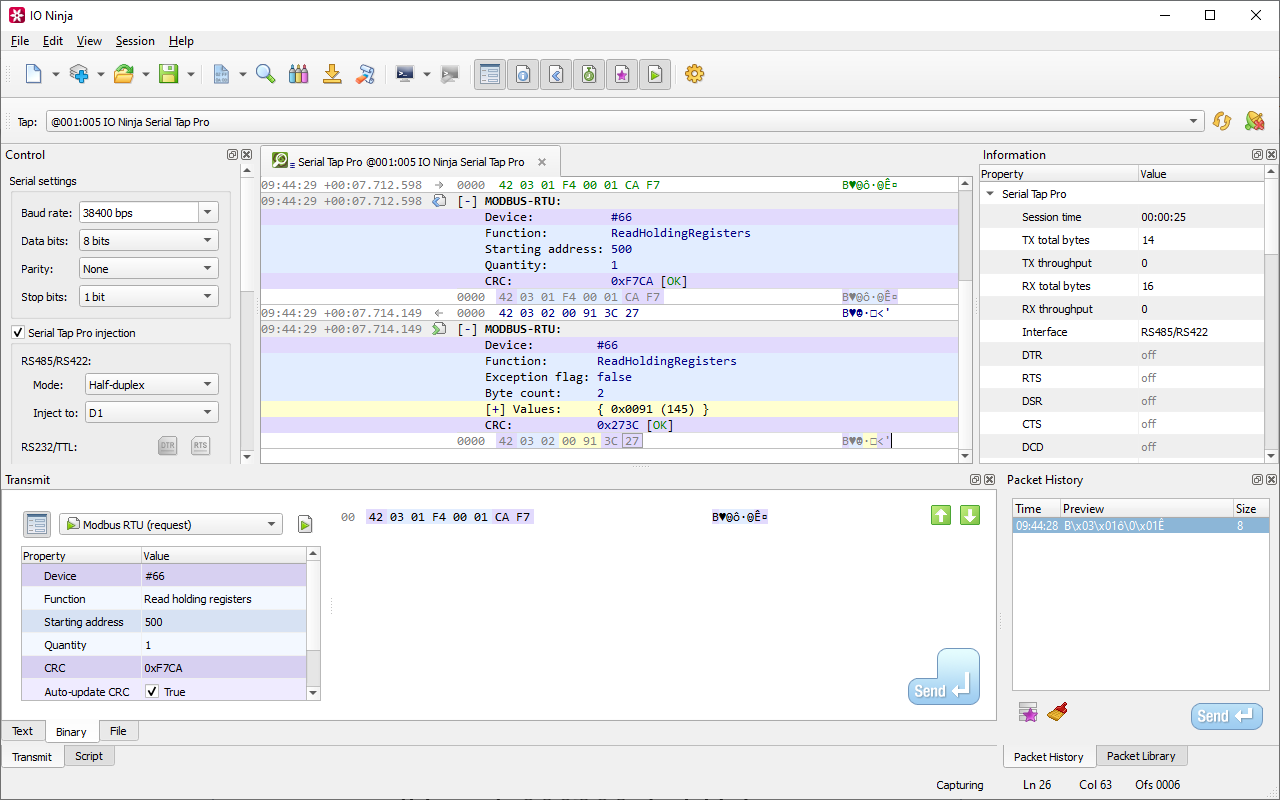Click the terminal monitor toolbar icon

405,74
